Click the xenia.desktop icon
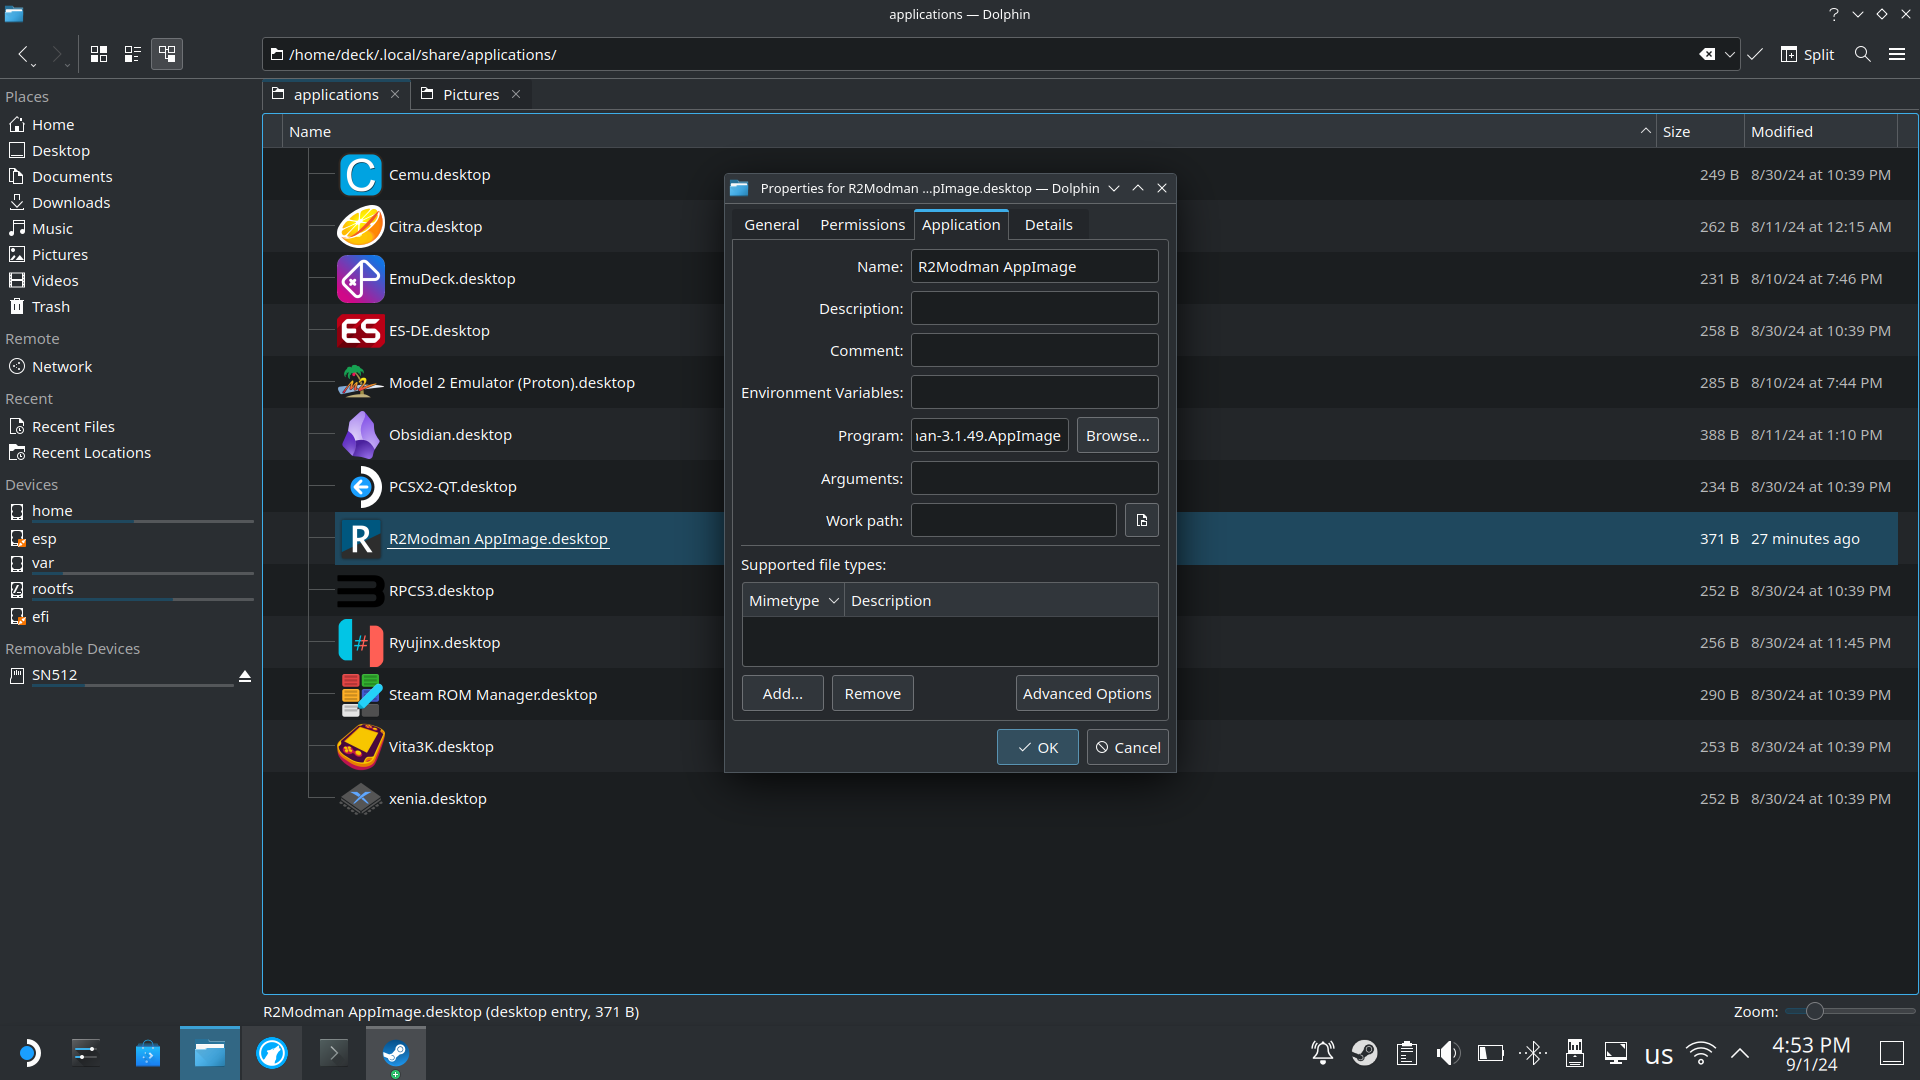This screenshot has width=1920, height=1080. tap(361, 799)
